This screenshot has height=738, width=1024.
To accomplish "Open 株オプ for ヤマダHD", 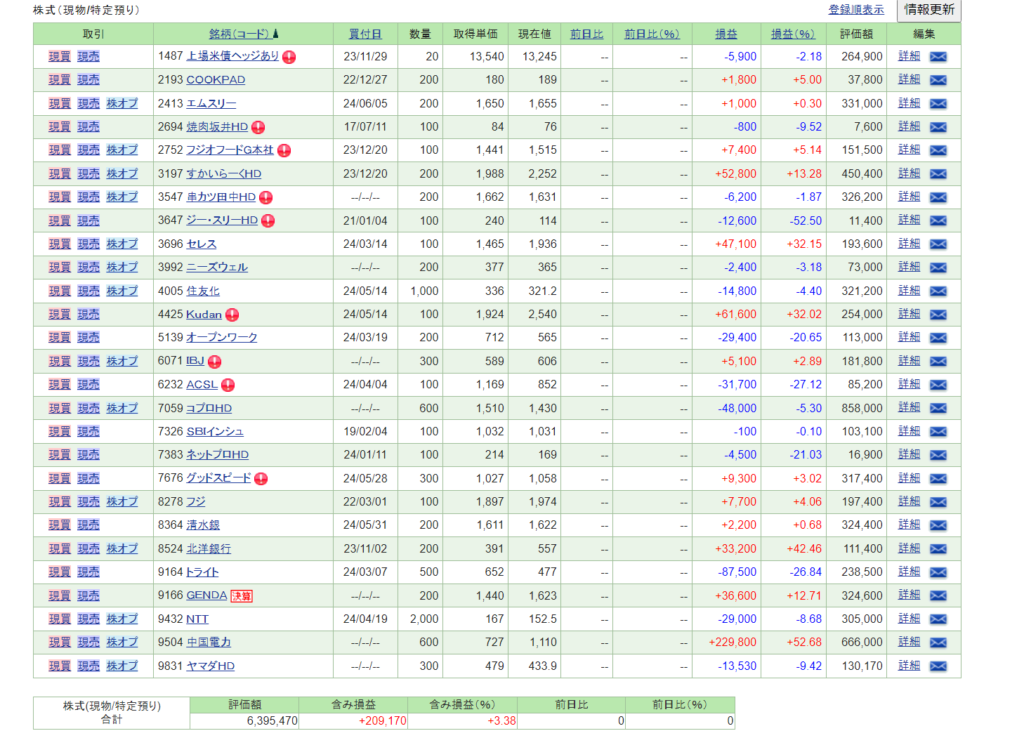I will pos(122,666).
